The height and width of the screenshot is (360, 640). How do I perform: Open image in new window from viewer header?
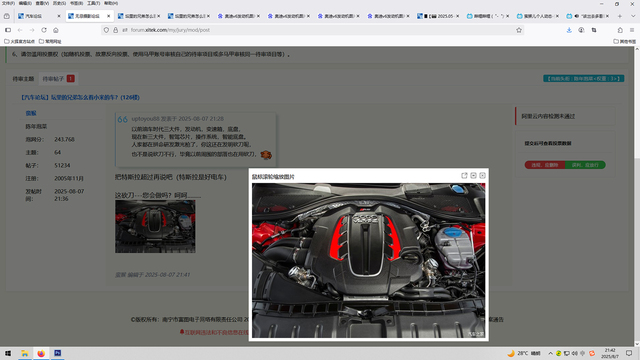coord(464,176)
